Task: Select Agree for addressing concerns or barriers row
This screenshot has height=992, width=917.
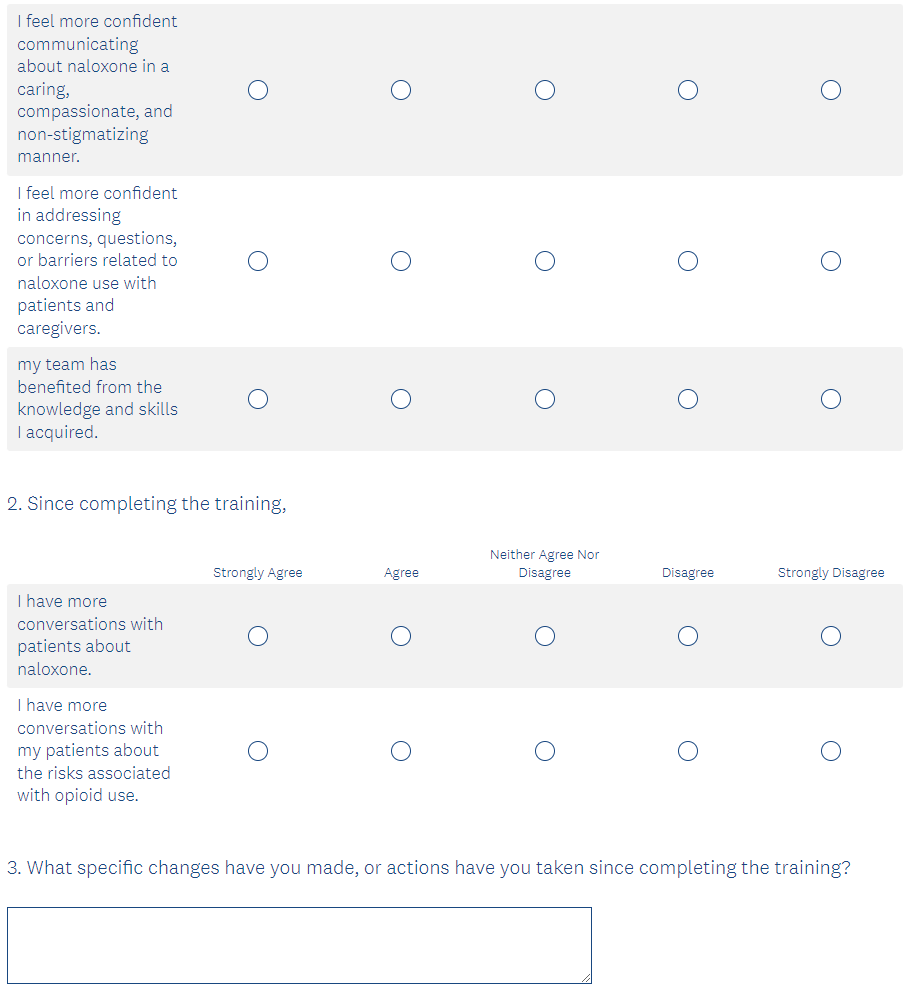Action: coord(401,261)
